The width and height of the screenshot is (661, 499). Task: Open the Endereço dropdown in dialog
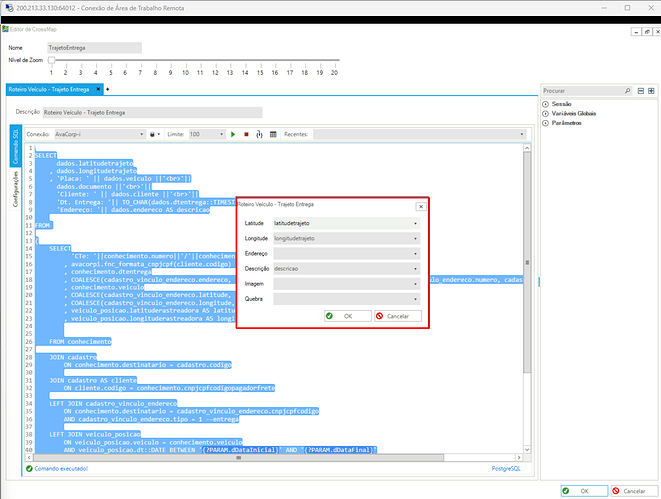[414, 253]
